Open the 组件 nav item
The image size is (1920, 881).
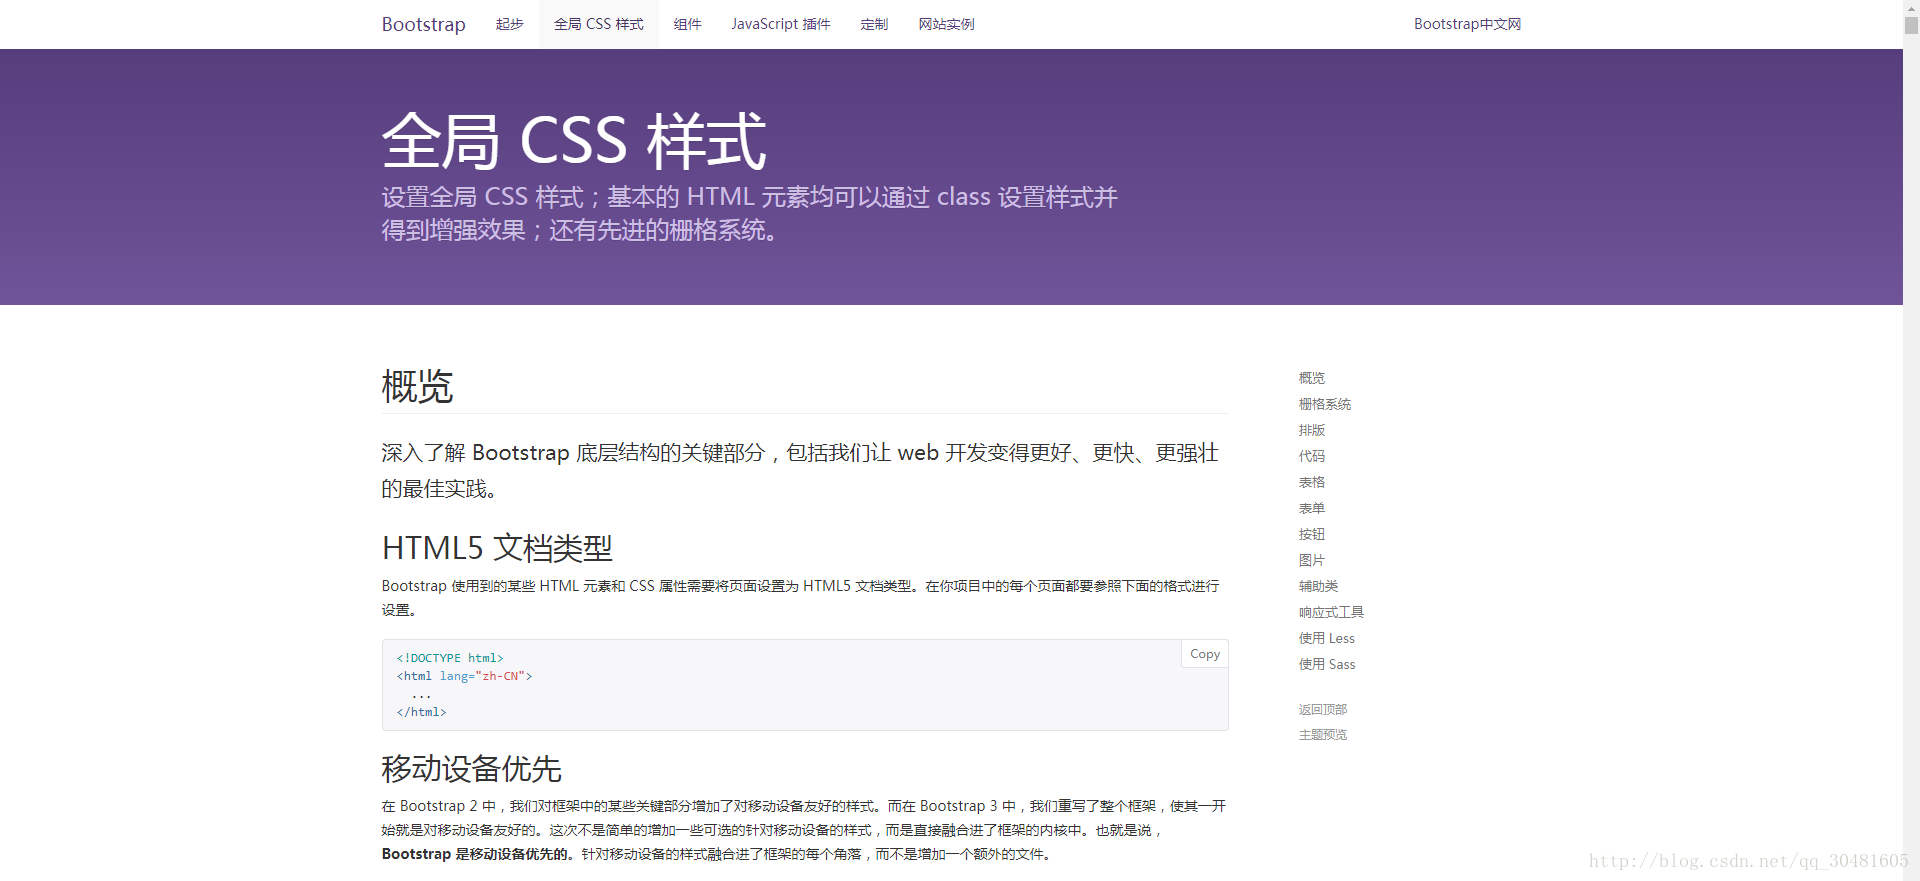click(x=687, y=24)
